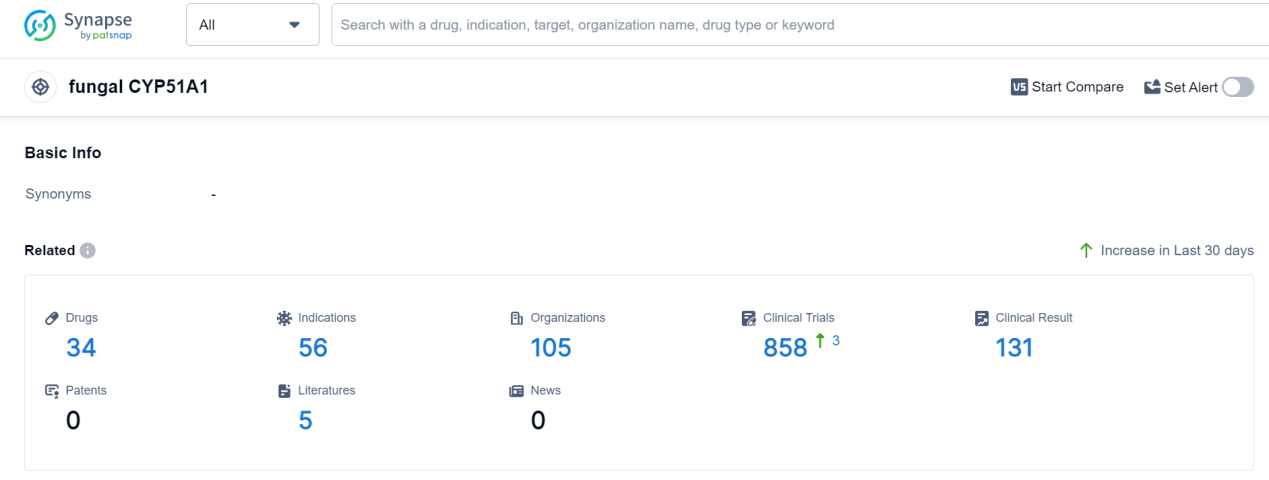Click the Clinical Trials icon
The width and height of the screenshot is (1269, 480).
click(x=749, y=318)
